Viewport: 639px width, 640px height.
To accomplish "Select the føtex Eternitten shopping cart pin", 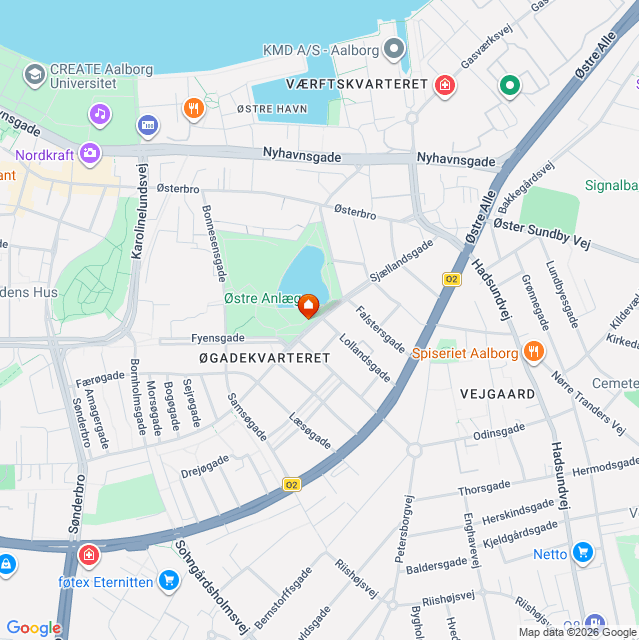I will (x=169, y=581).
